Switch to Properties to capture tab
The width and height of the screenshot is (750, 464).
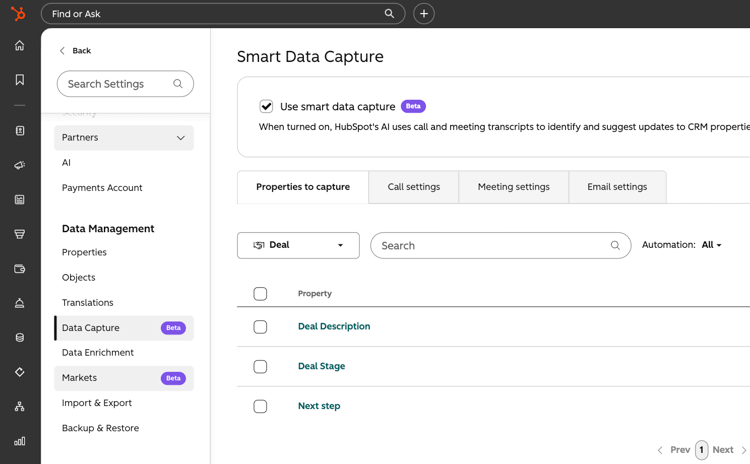303,187
